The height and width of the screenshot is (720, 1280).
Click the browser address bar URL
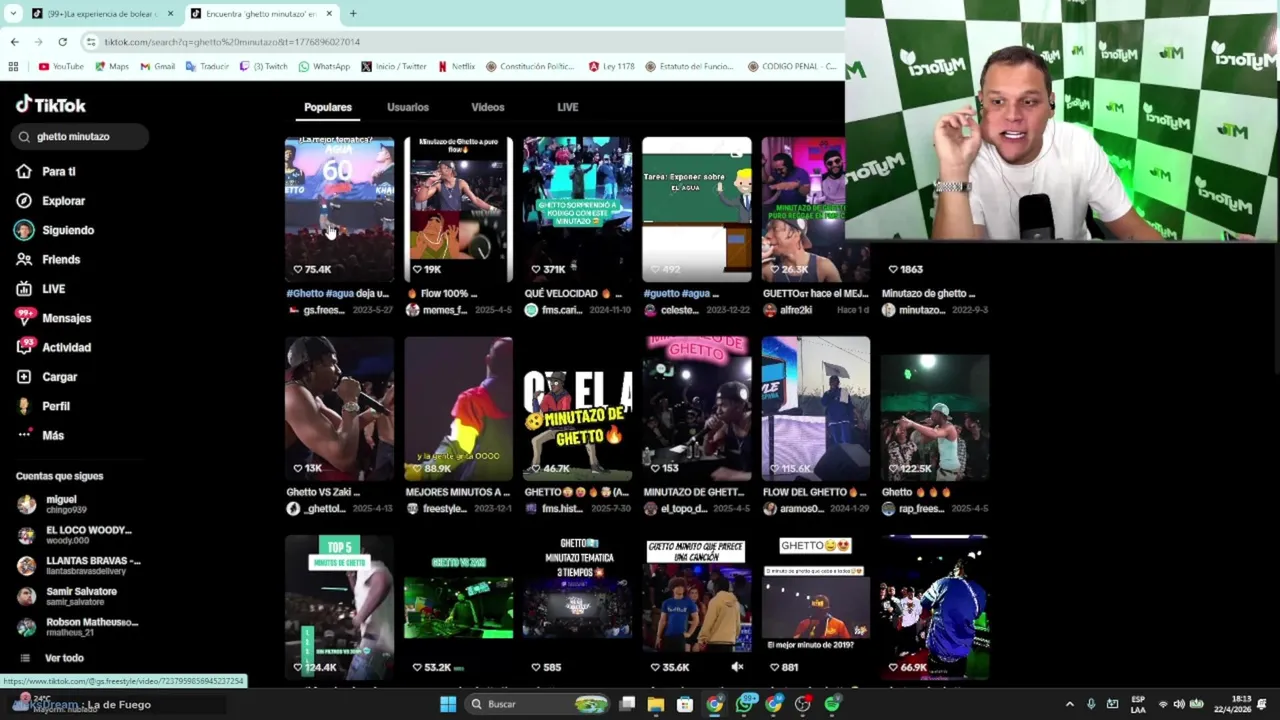click(x=232, y=42)
